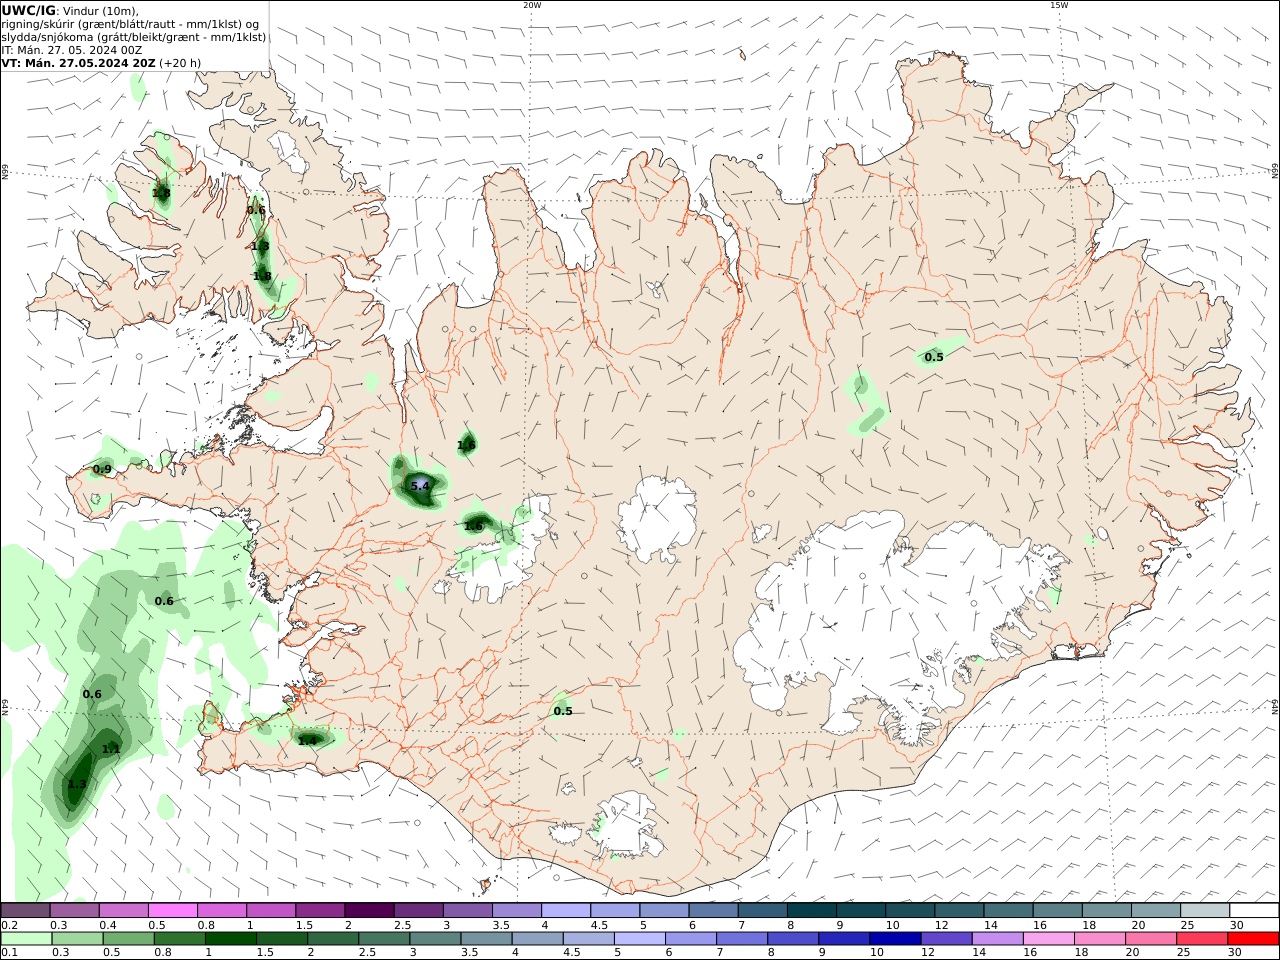Select the white snow swatch at 30

[1254, 910]
